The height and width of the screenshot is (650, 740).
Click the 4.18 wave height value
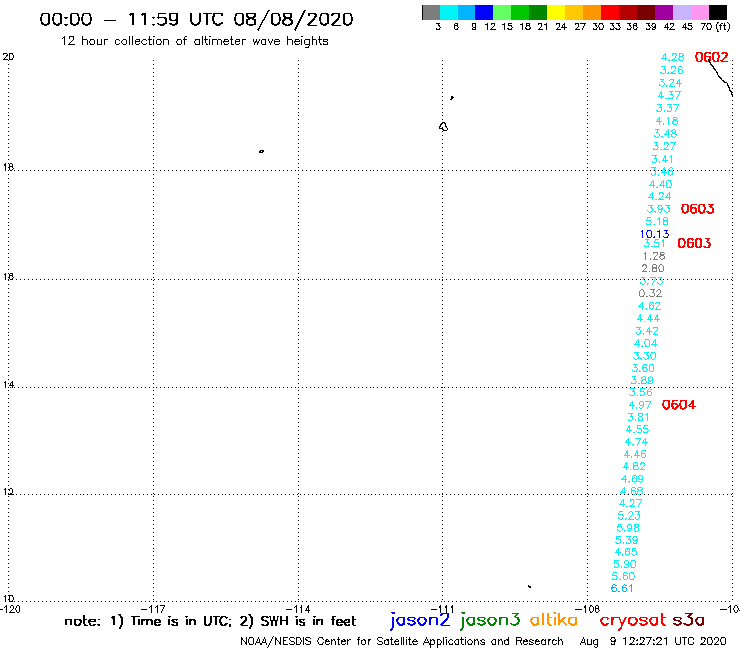pyautogui.click(x=667, y=121)
